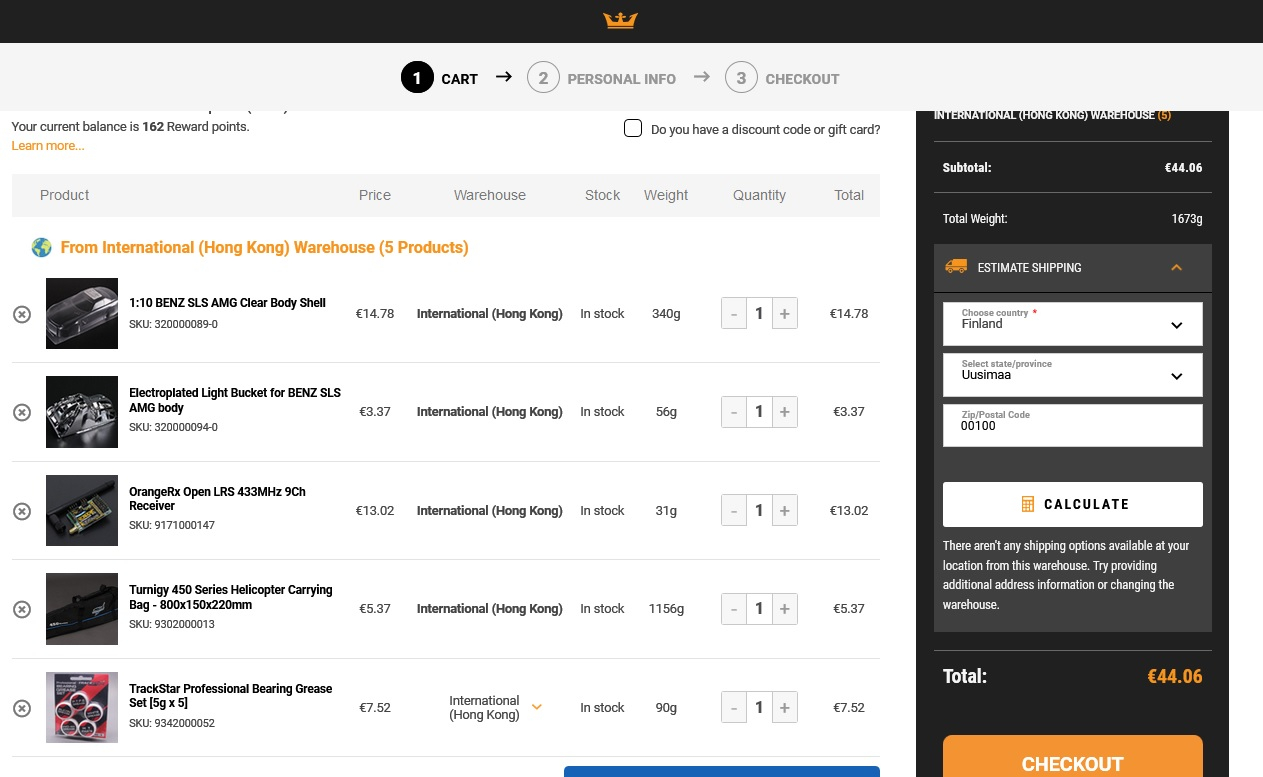
Task: Click the blue button below the cart table
Action: coord(722,772)
